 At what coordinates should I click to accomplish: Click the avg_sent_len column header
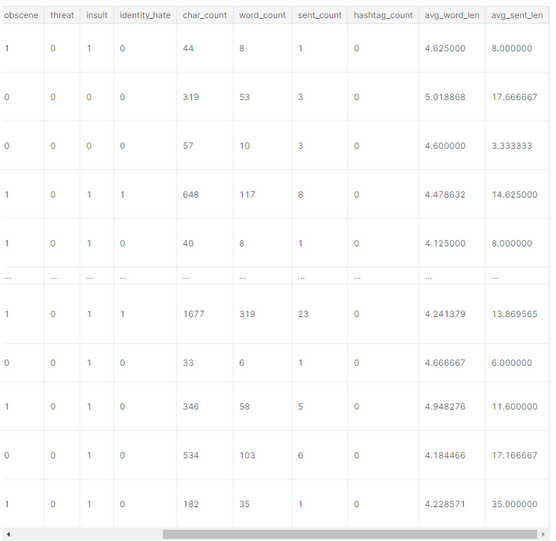tap(517, 15)
